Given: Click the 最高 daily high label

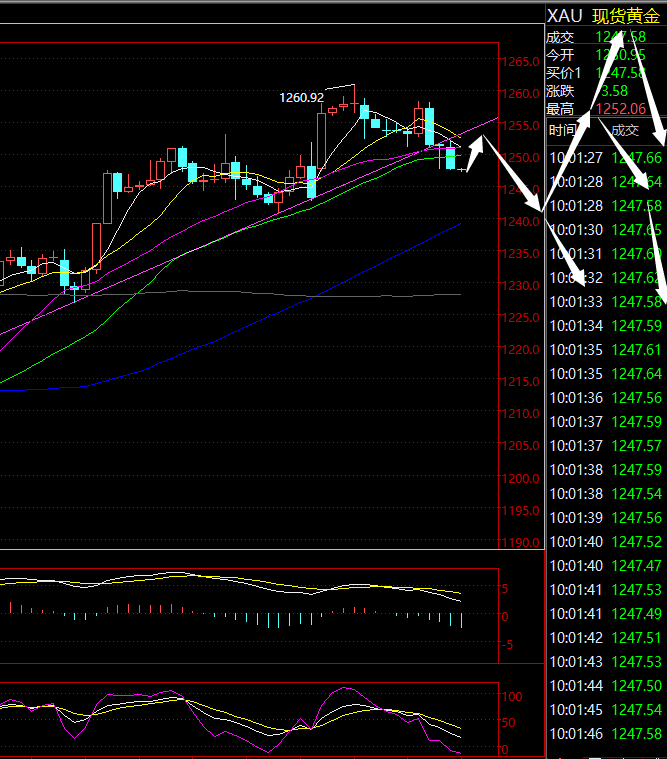Looking at the screenshot, I should click(560, 109).
